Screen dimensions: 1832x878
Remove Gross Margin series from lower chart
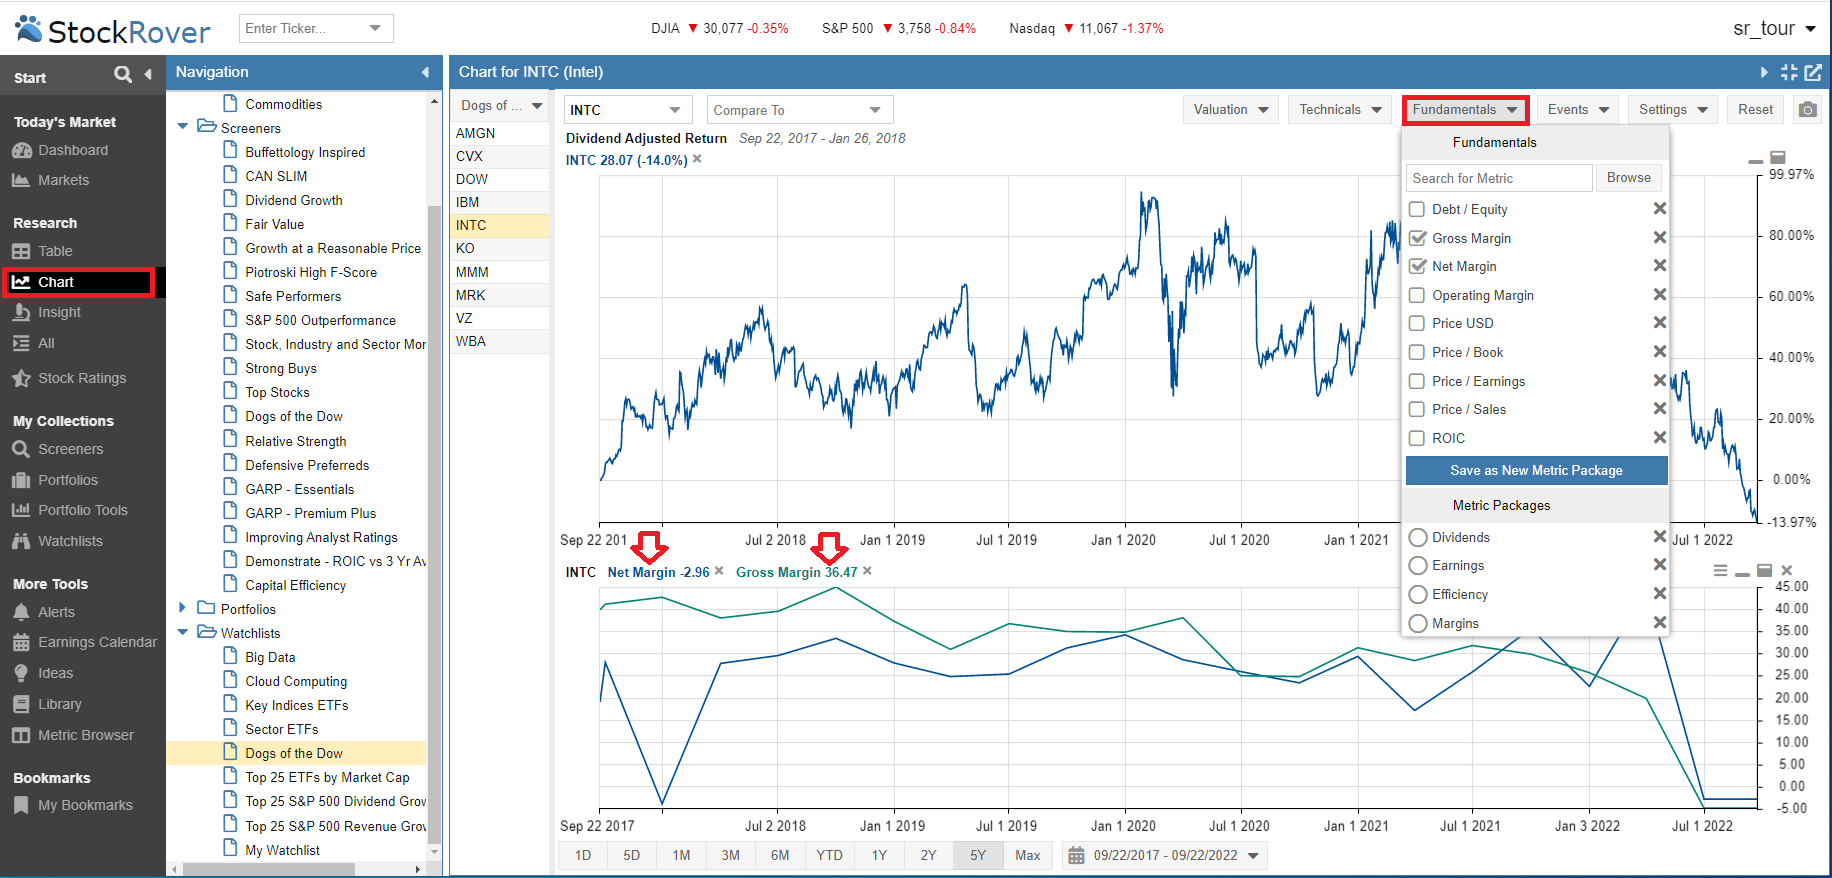pos(867,571)
